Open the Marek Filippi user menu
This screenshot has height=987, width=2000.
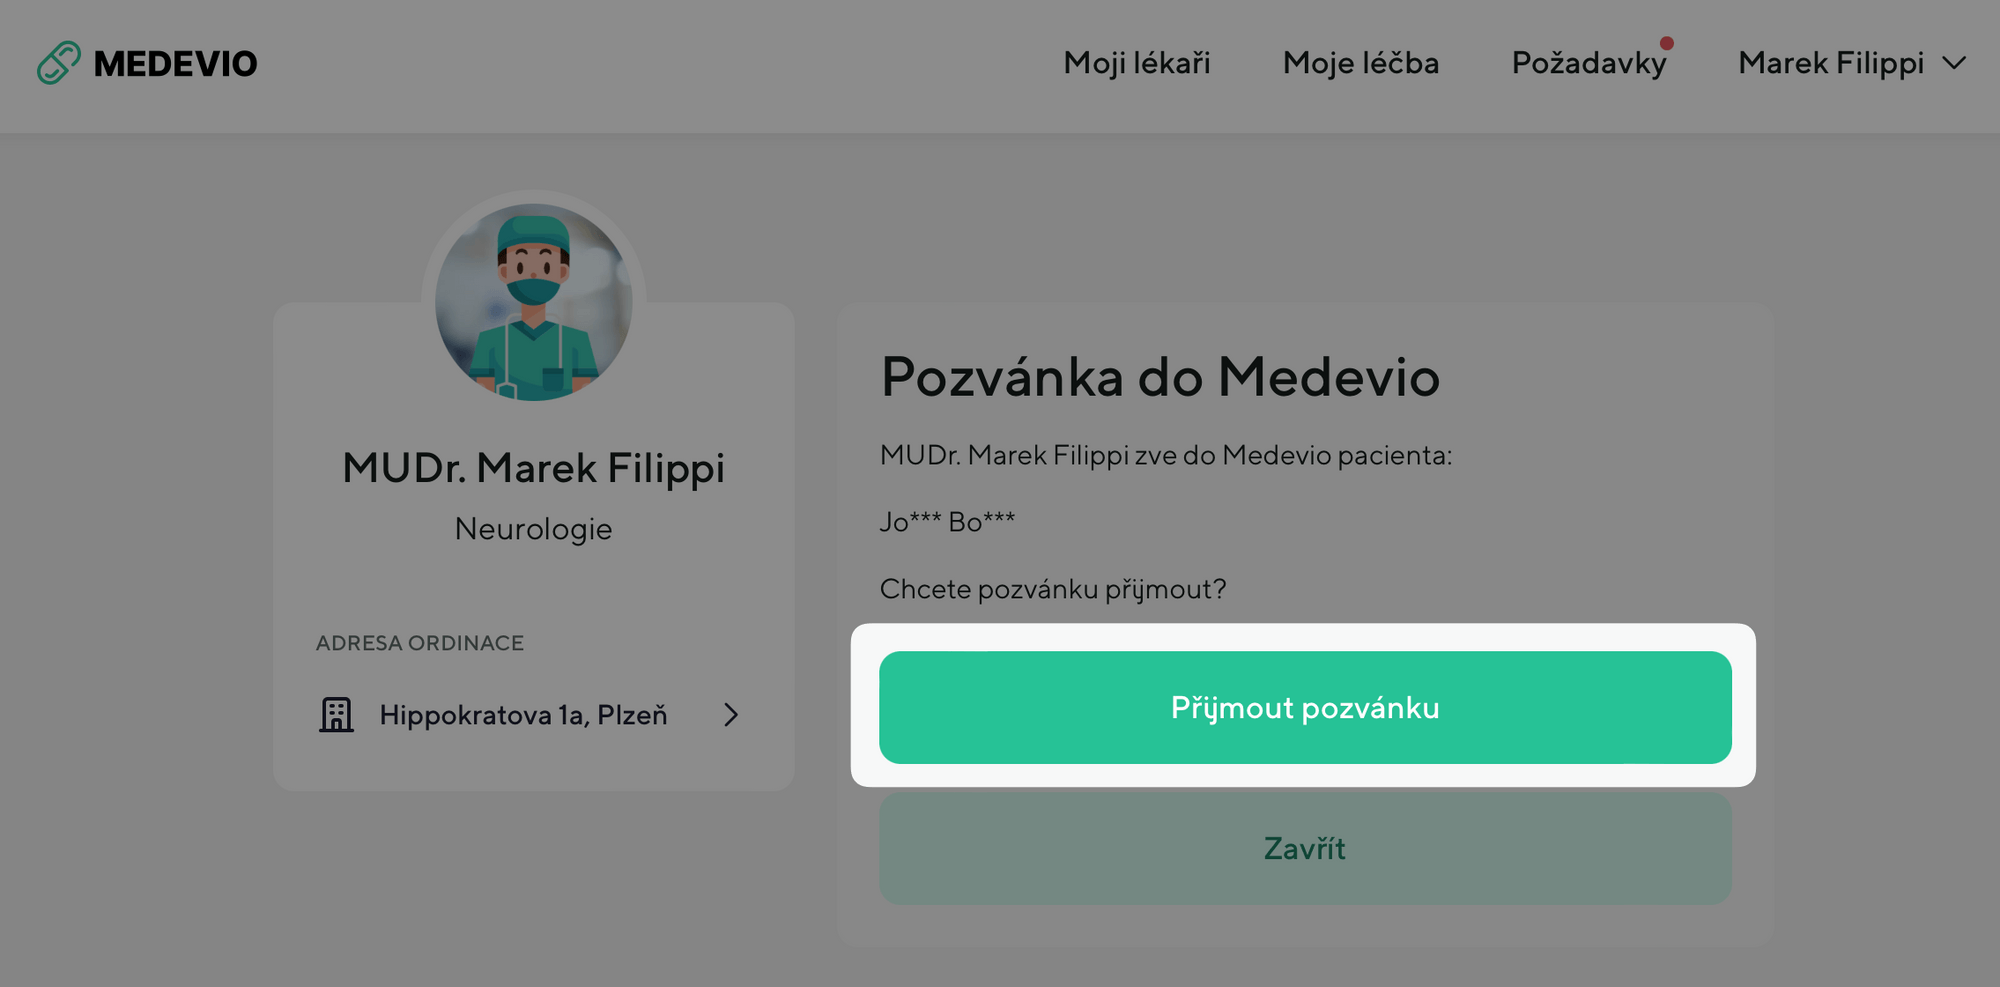(x=1830, y=63)
